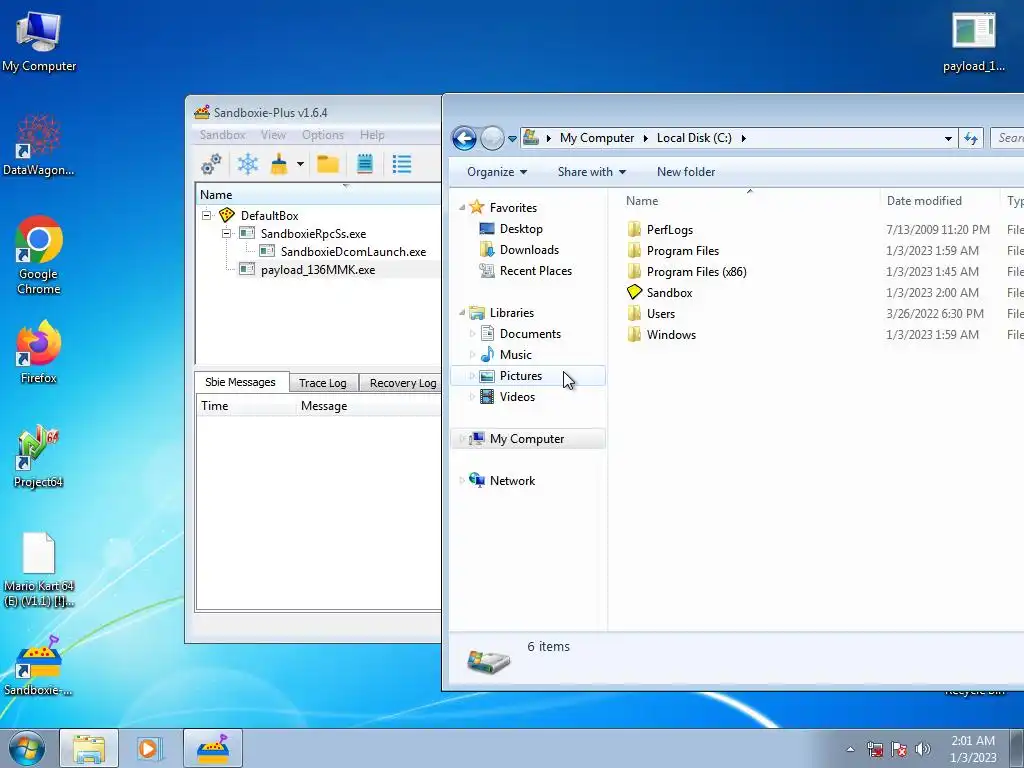Click the Time column header in messages
Screen dimensions: 1024x768
(215, 406)
